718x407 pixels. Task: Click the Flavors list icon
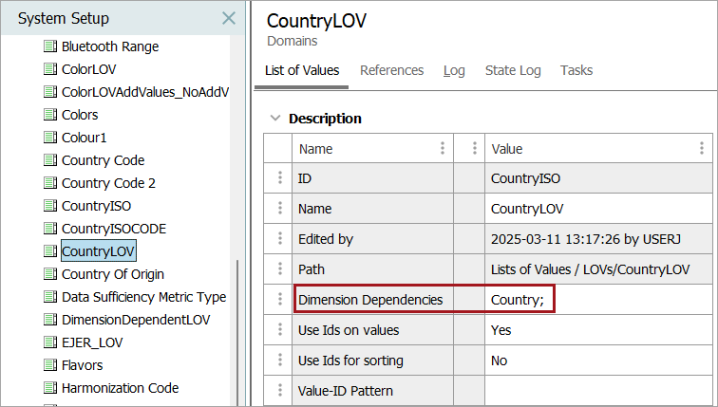pos(50,365)
